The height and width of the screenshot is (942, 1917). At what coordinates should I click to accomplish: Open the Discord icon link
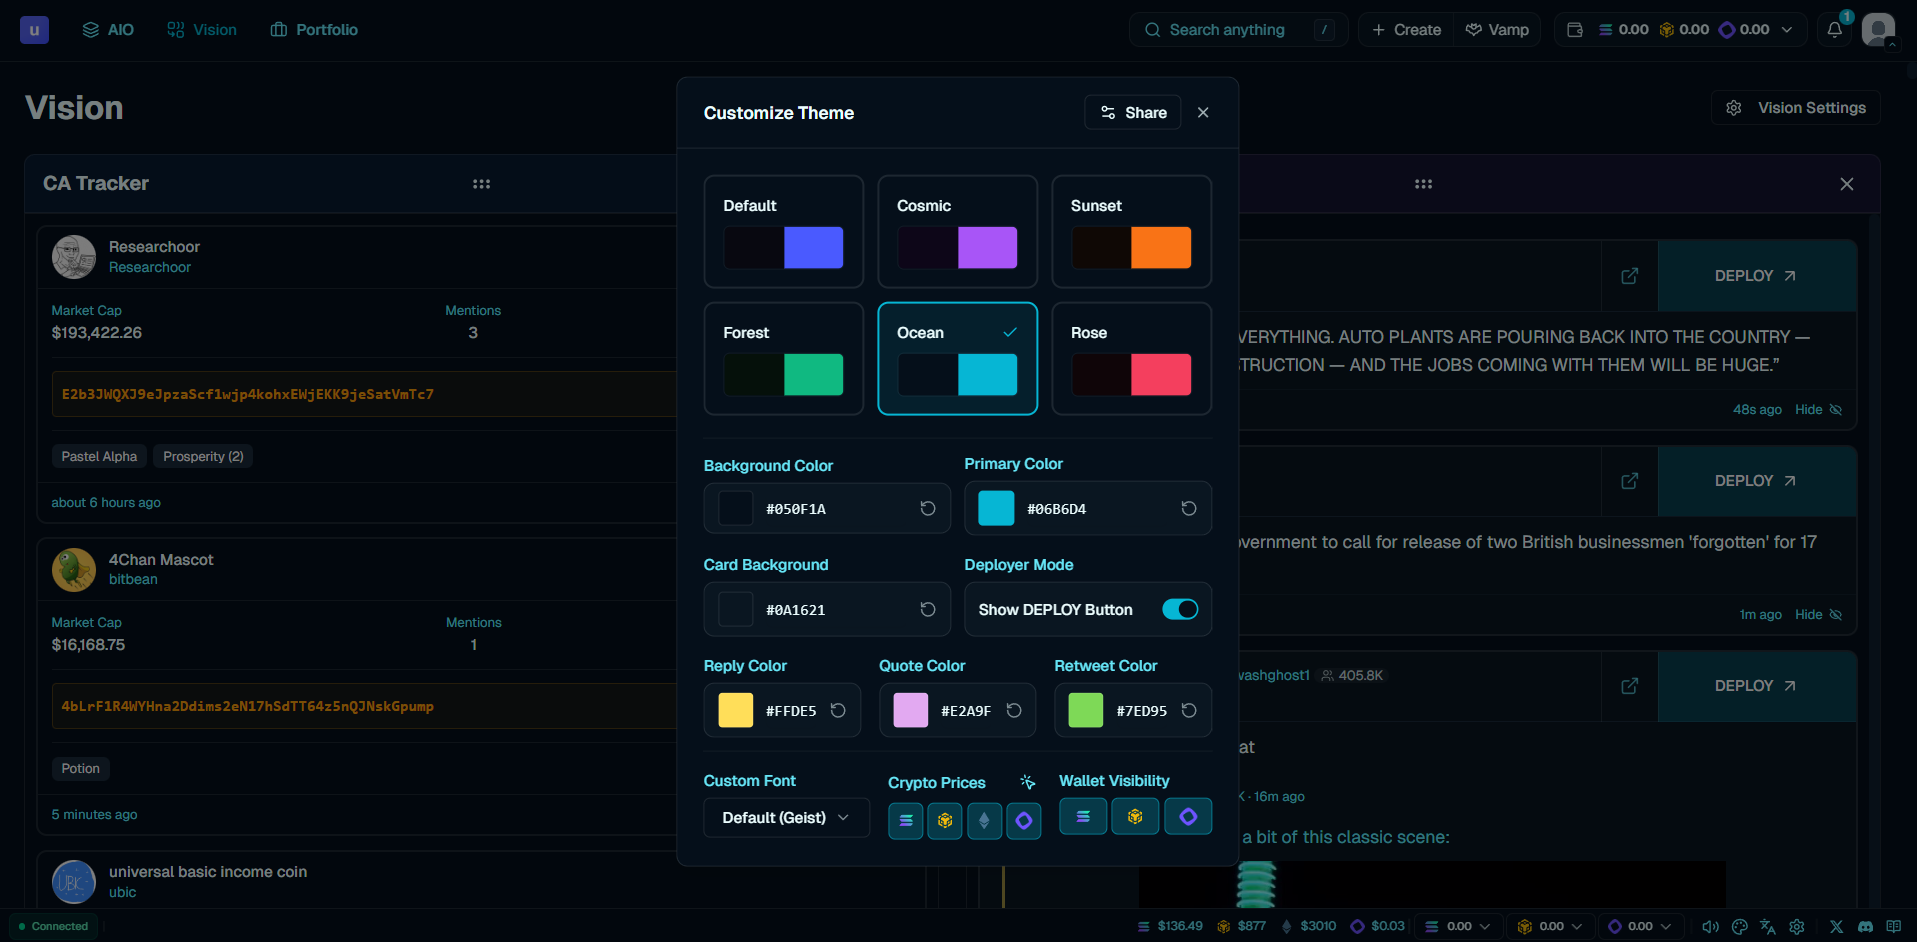pyautogui.click(x=1865, y=927)
